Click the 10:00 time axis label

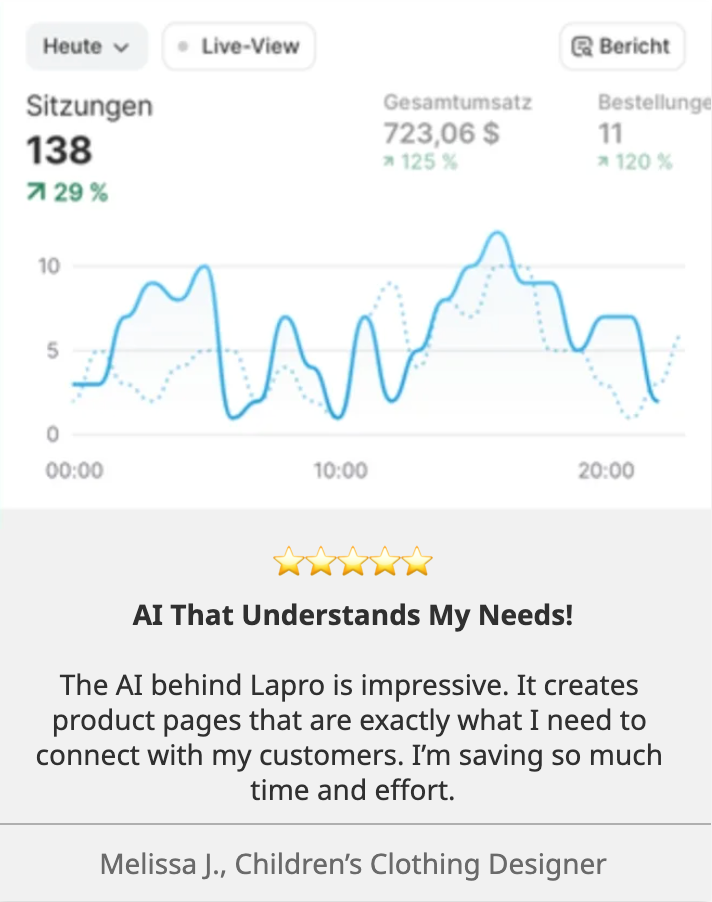[340, 470]
